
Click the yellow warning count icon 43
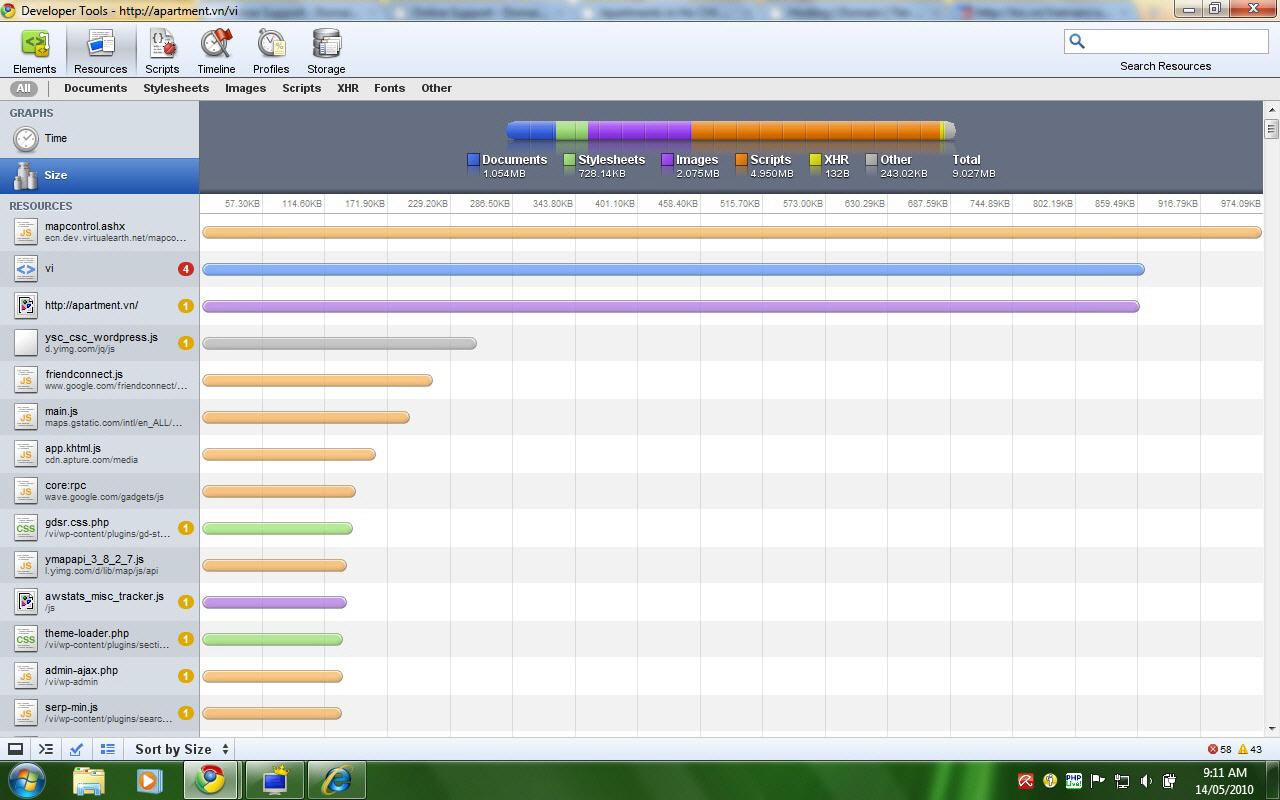coord(1243,749)
